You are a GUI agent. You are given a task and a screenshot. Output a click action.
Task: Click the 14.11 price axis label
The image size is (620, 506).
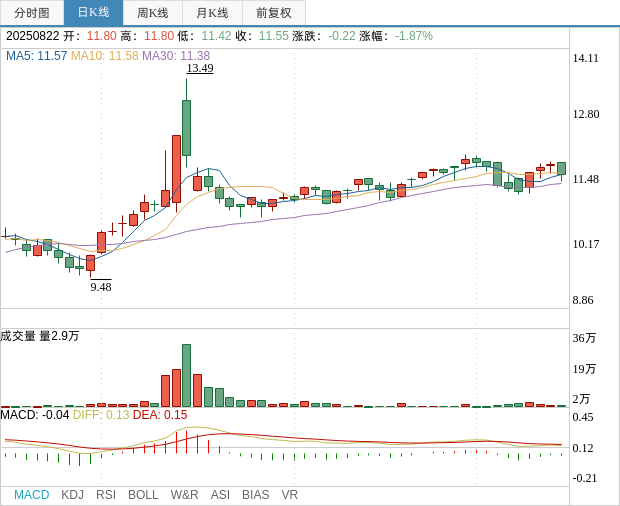(x=586, y=58)
